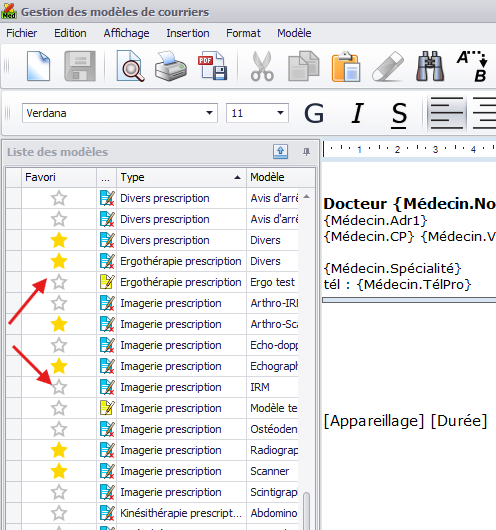The width and height of the screenshot is (496, 530).
Task: Sort list by Type column header
Action: coord(181,177)
